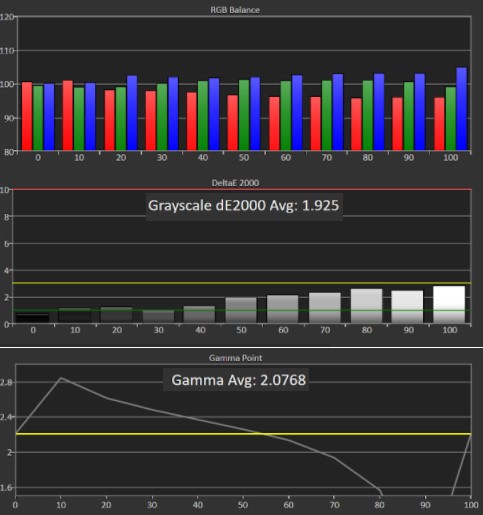Click the green bar at 60 in RGB Balance
483x515 pixels.
[x=286, y=116]
